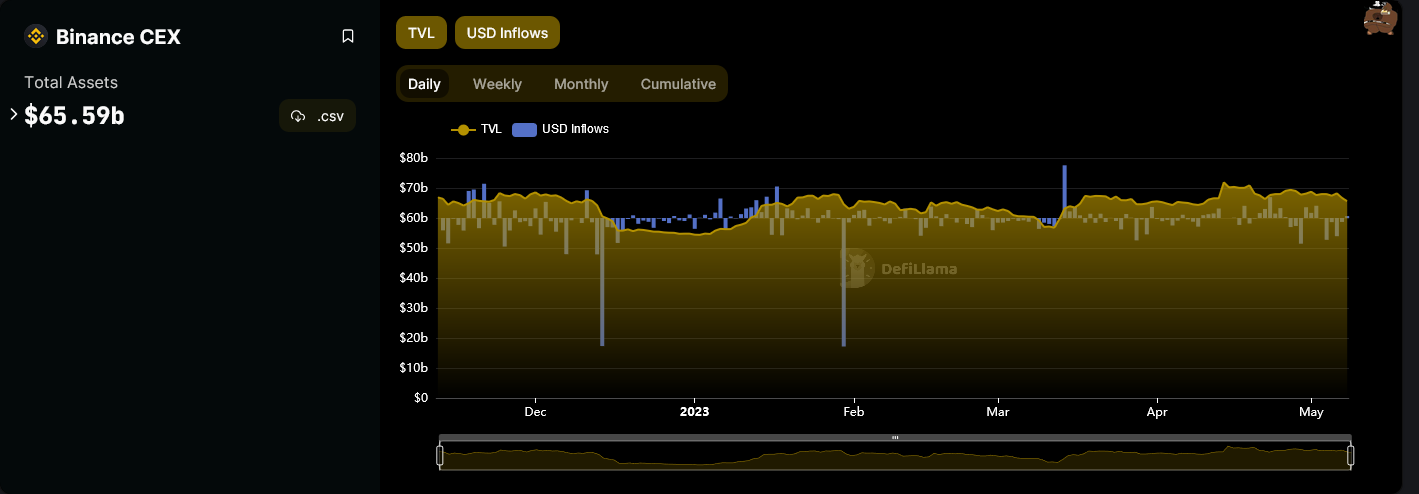This screenshot has height=494, width=1419.
Task: Click the right range slider handle
Action: pyautogui.click(x=1351, y=456)
